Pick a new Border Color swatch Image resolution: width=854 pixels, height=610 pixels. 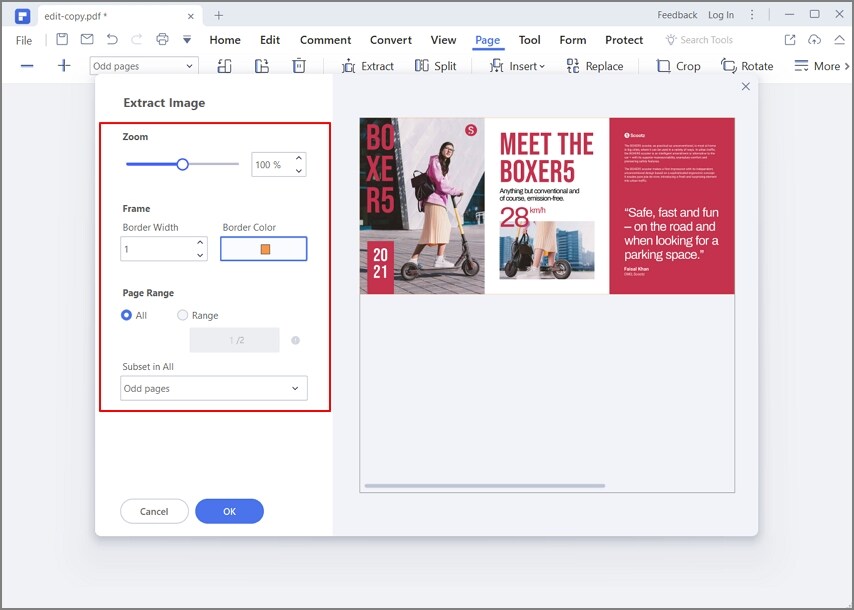click(264, 248)
